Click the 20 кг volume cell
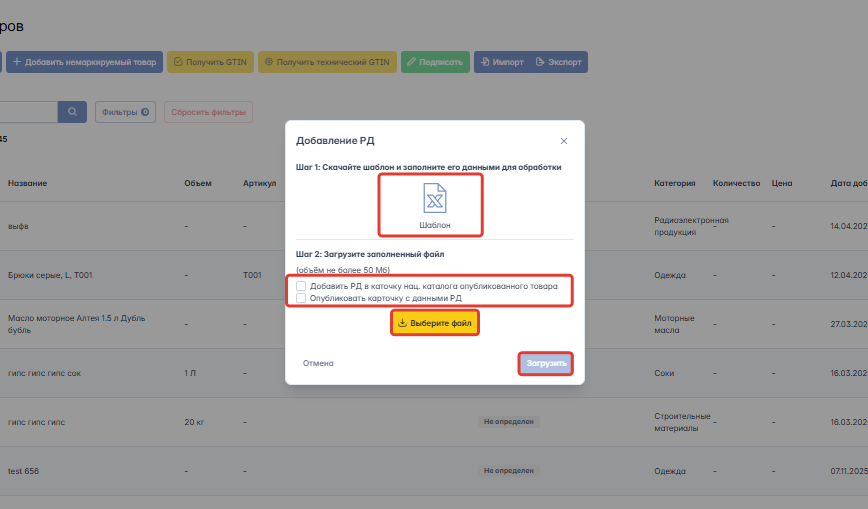The width and height of the screenshot is (868, 509). click(194, 422)
